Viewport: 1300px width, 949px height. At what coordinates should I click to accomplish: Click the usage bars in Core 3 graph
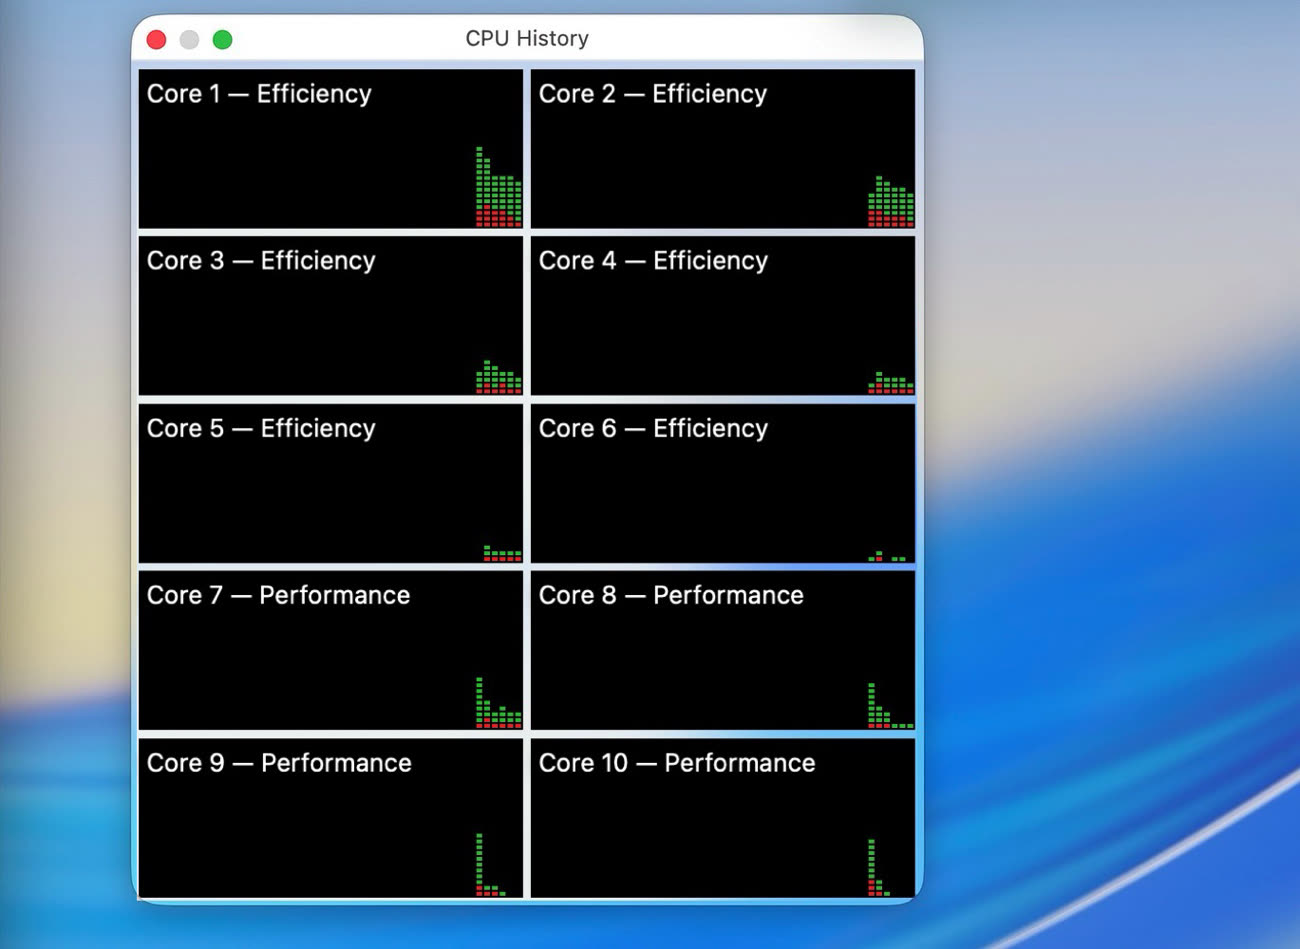click(497, 380)
